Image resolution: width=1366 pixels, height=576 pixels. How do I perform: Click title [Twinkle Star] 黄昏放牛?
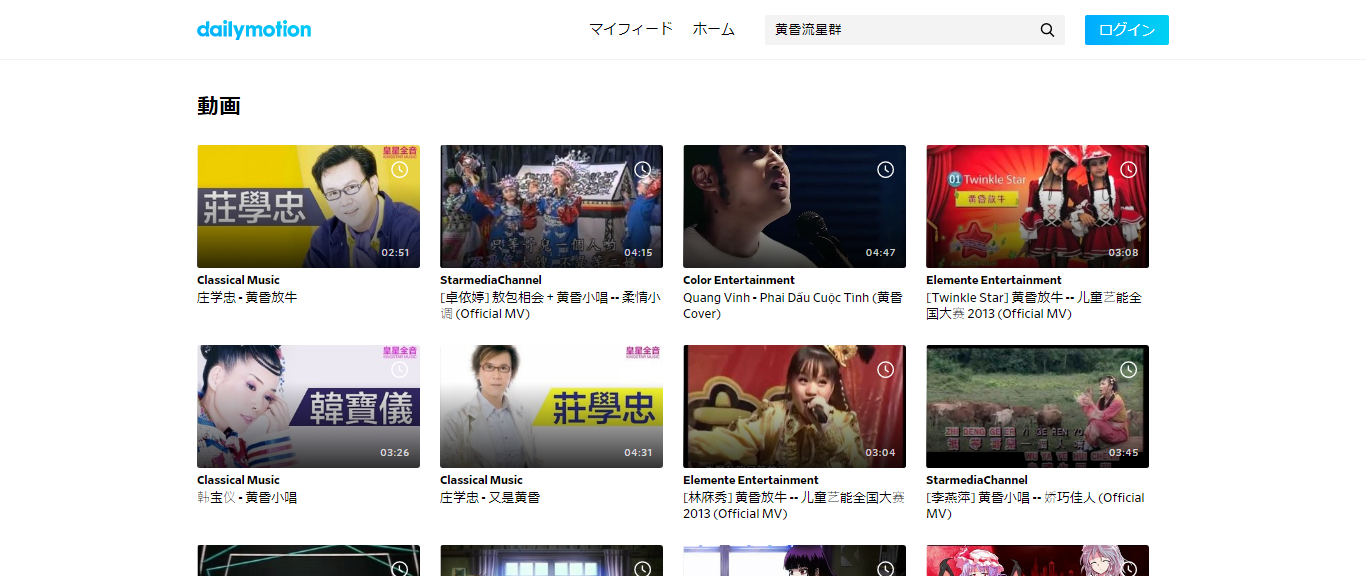1034,305
